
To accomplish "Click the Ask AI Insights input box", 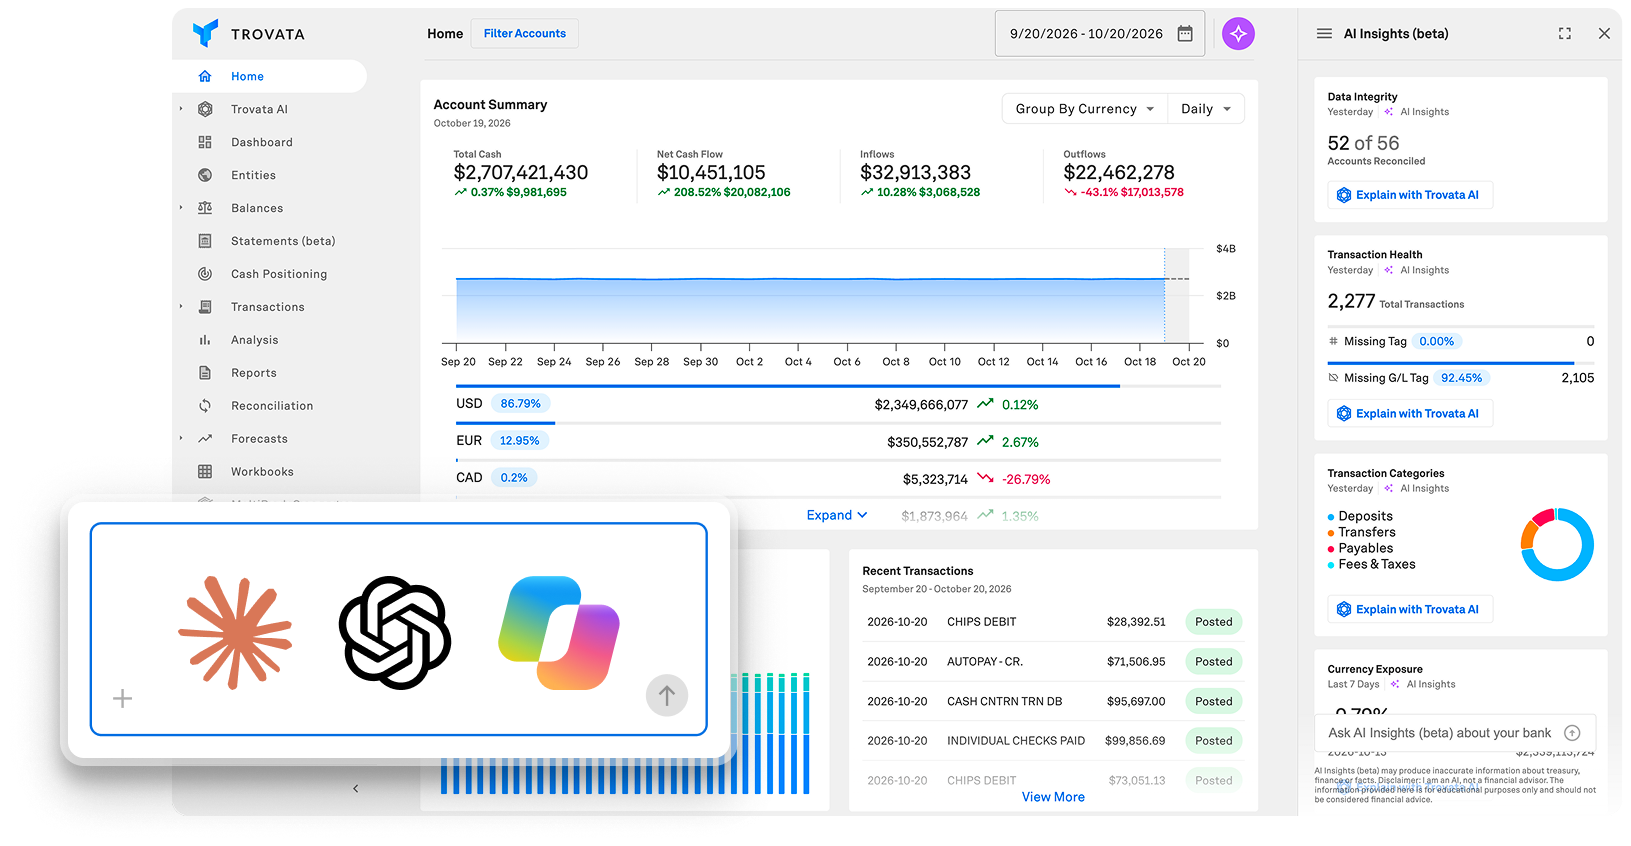I will click(x=1455, y=733).
